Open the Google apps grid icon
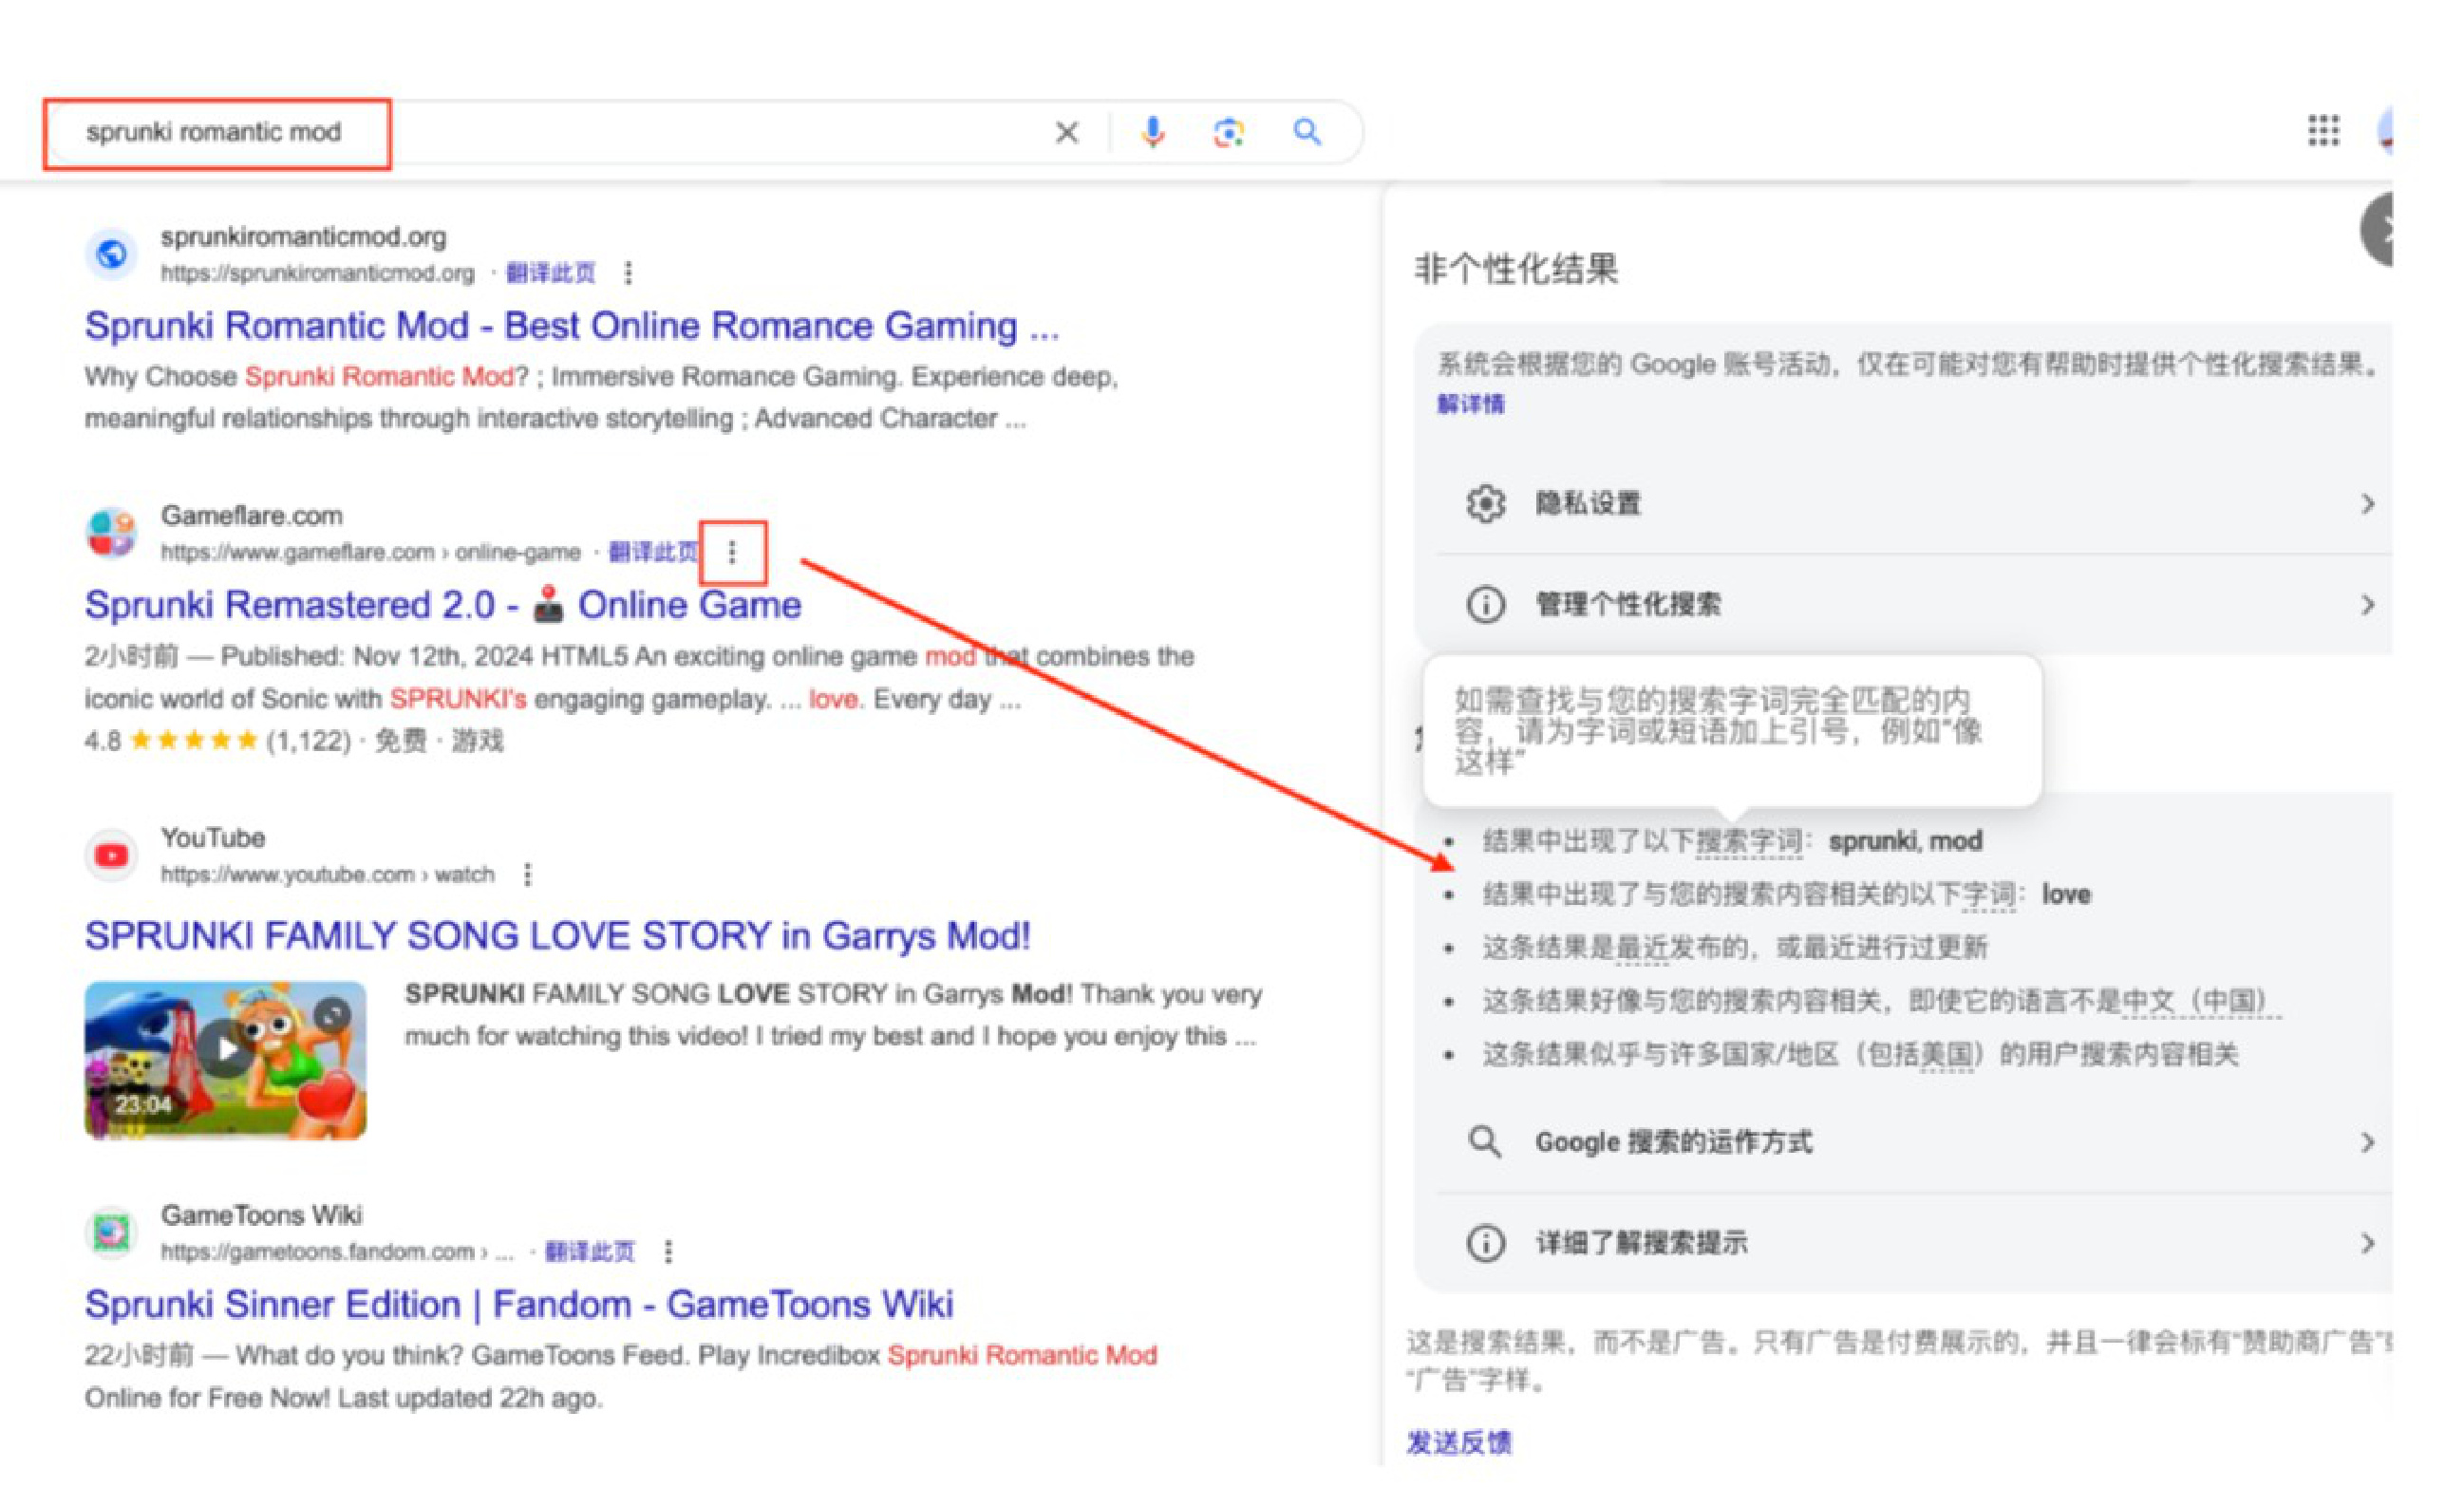The image size is (2464, 1487). (x=2323, y=130)
